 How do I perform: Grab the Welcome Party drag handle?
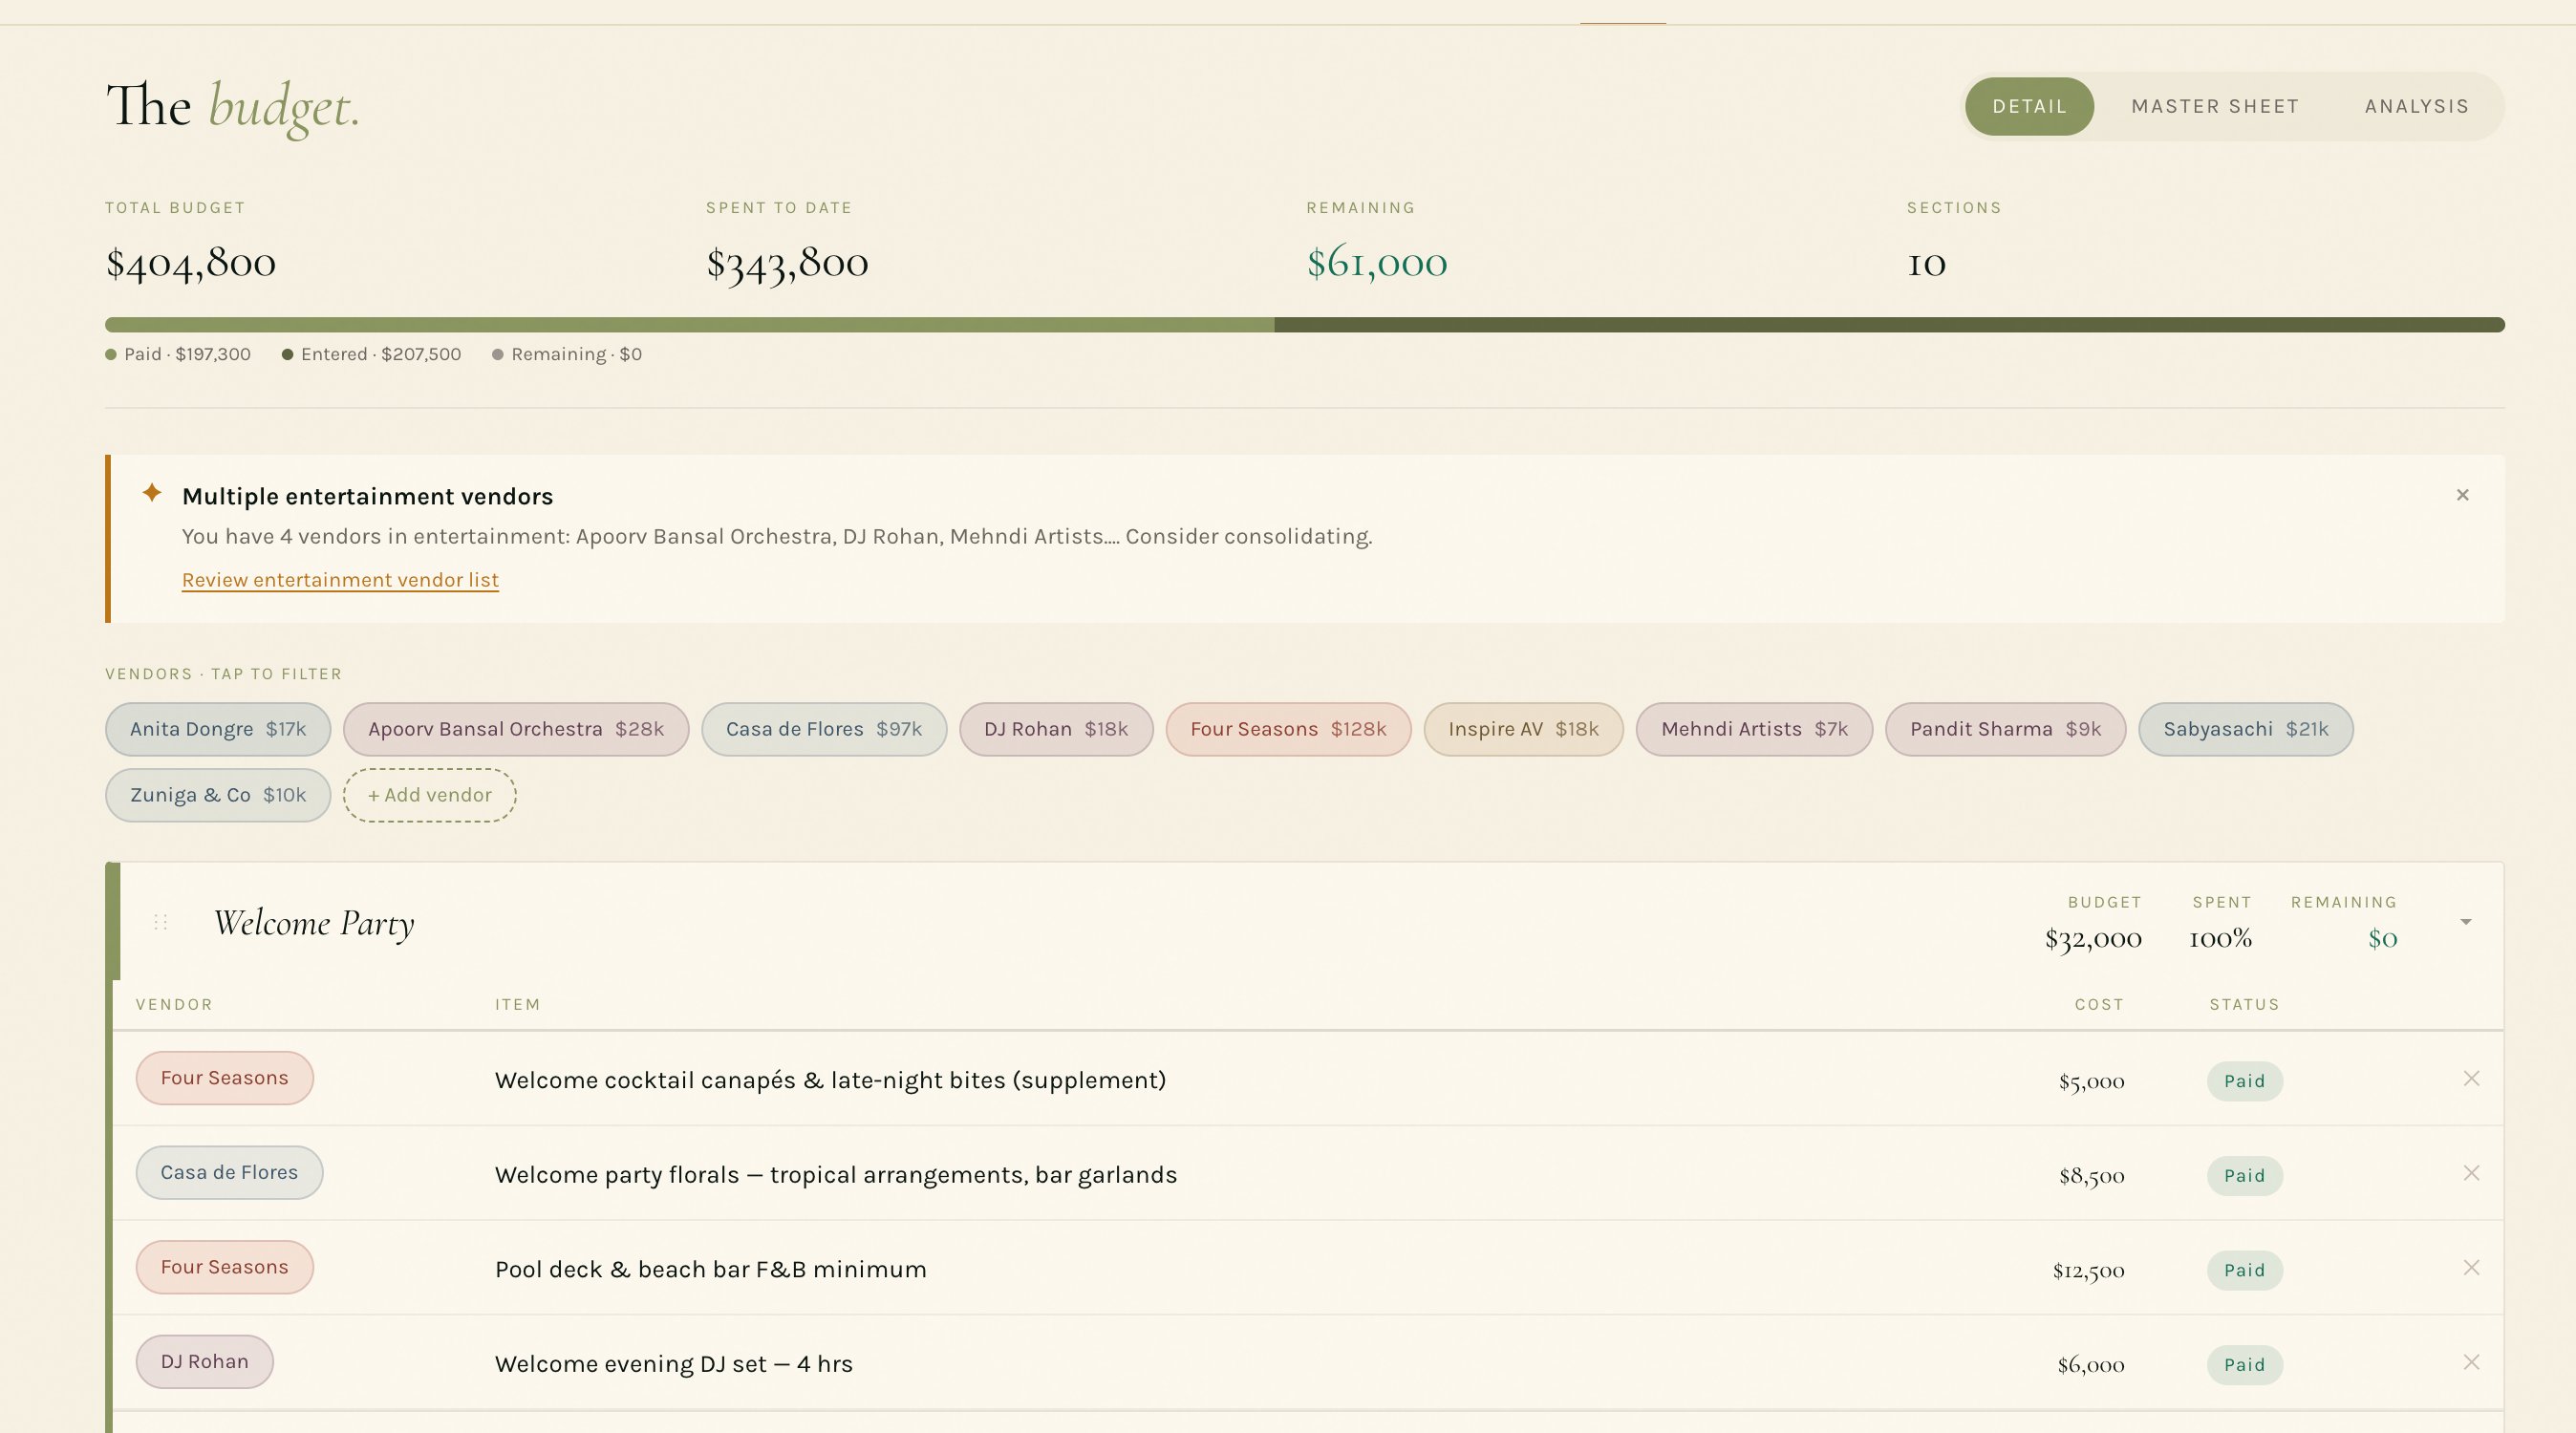(x=160, y=922)
